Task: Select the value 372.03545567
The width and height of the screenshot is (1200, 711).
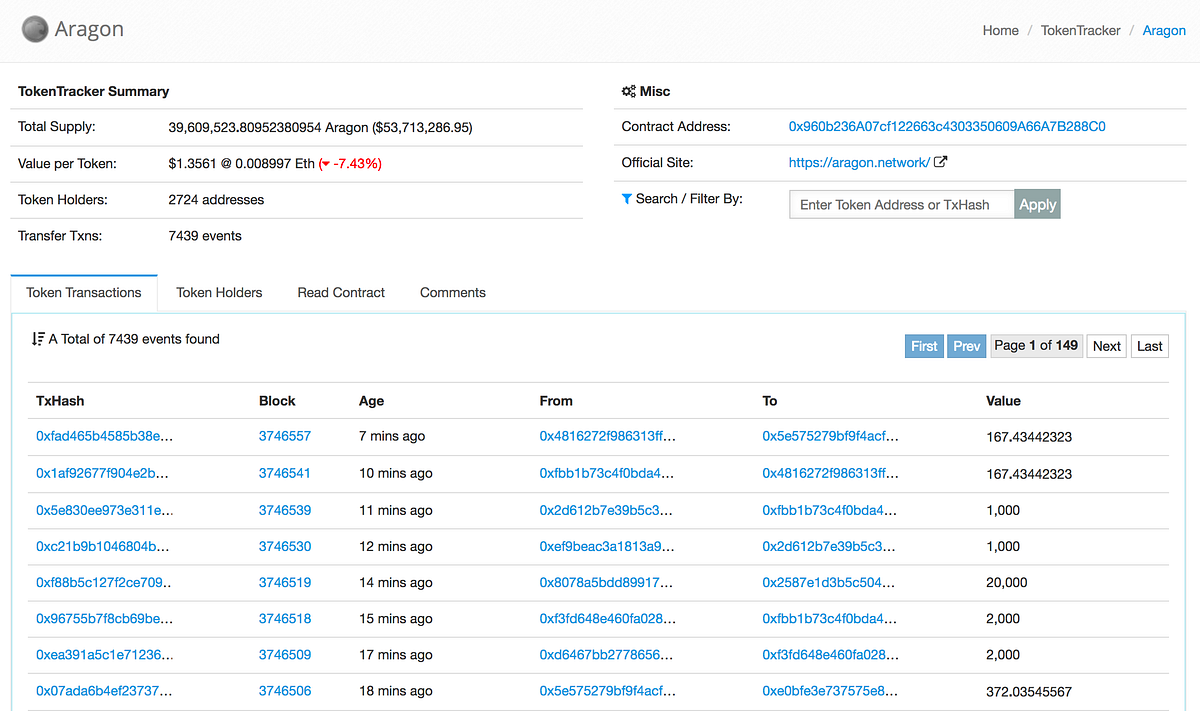Action: [1029, 691]
